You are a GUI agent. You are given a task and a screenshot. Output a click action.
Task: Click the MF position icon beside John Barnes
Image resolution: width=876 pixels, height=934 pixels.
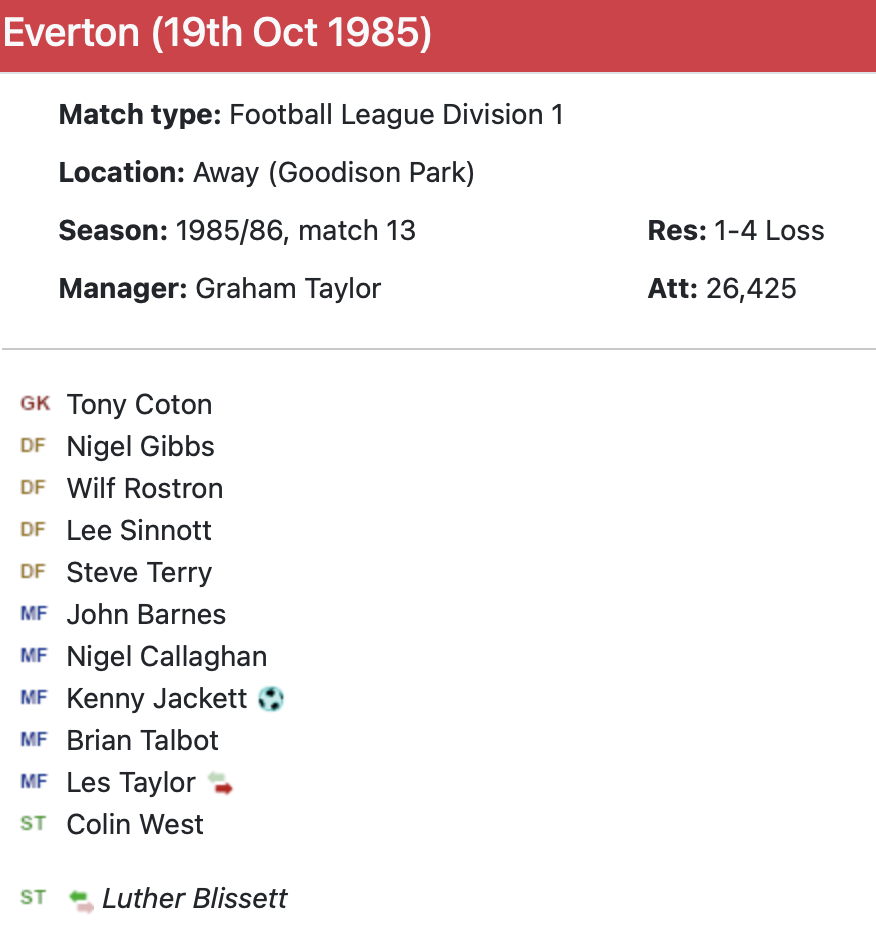(34, 614)
